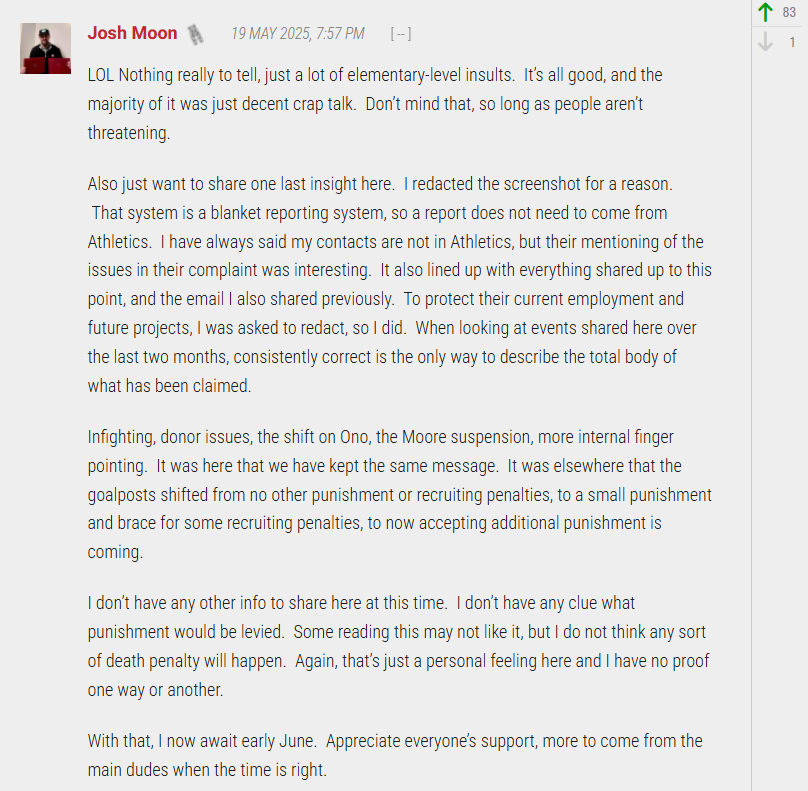Upvote the comment with the green arrow
The width and height of the screenshot is (808, 791).
765,12
